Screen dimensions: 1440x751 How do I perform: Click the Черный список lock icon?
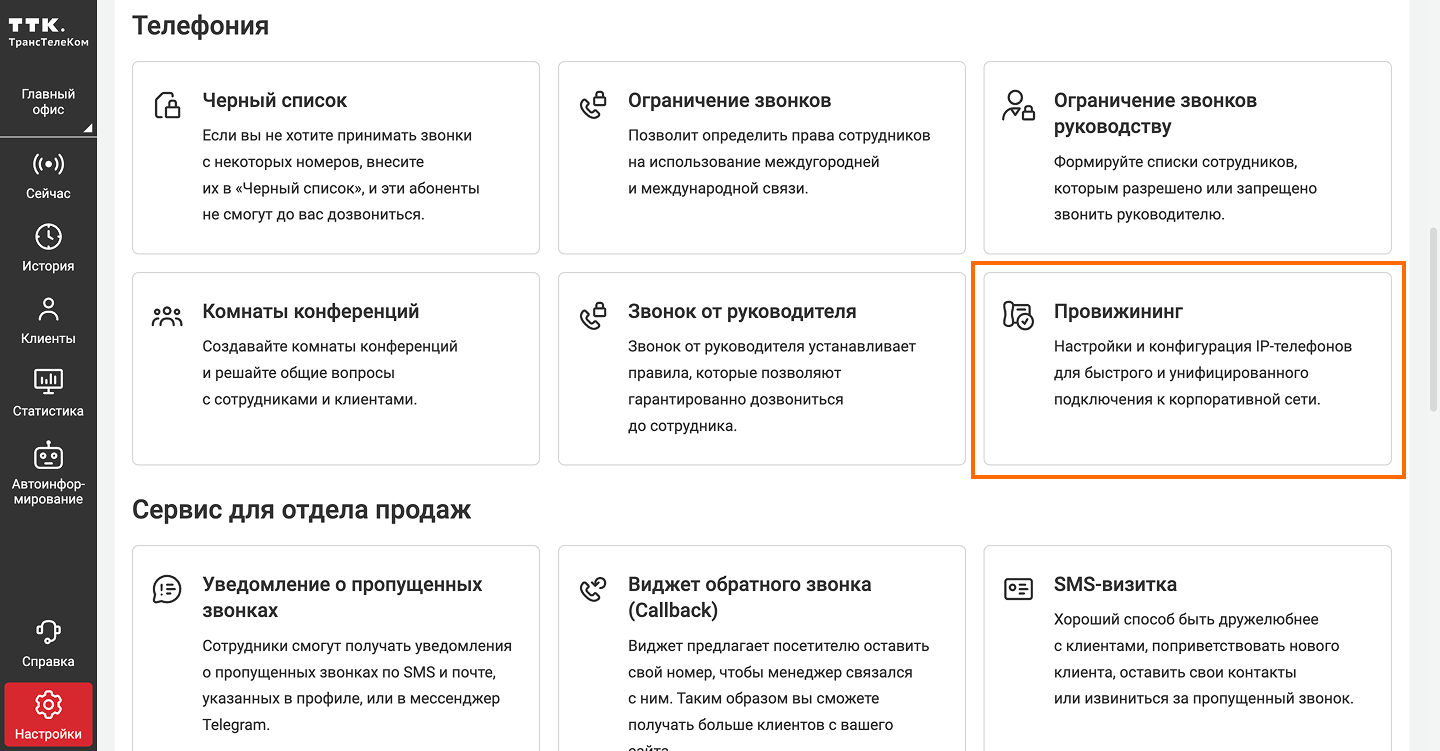point(167,105)
